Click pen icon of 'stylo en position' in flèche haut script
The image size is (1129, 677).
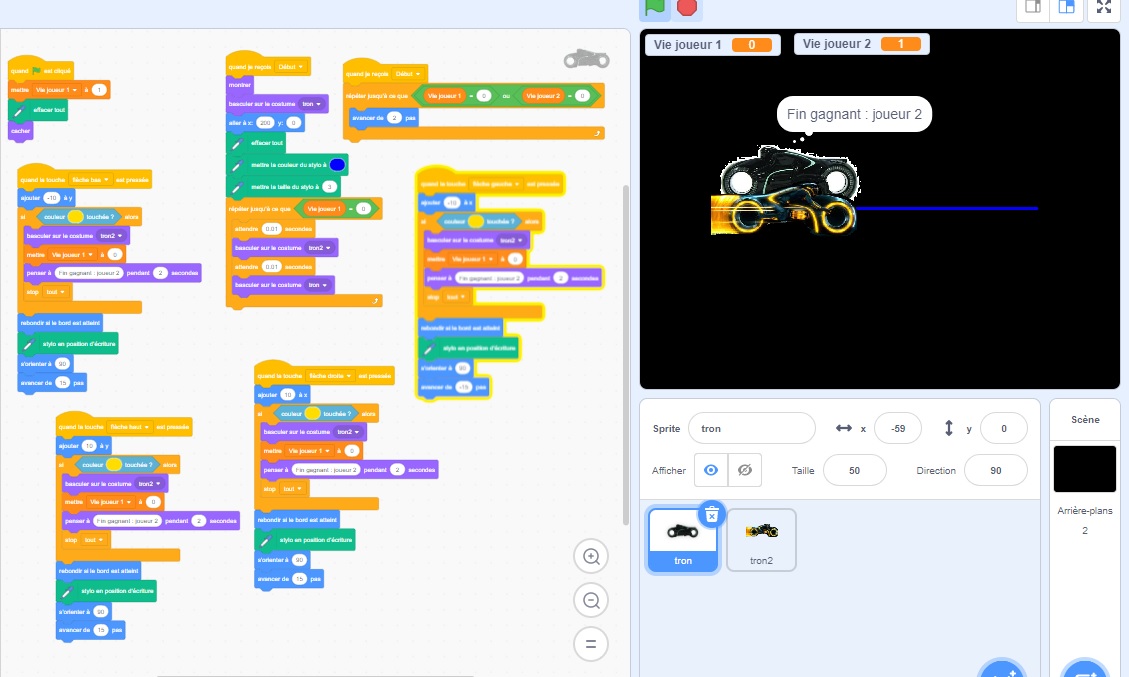67,591
